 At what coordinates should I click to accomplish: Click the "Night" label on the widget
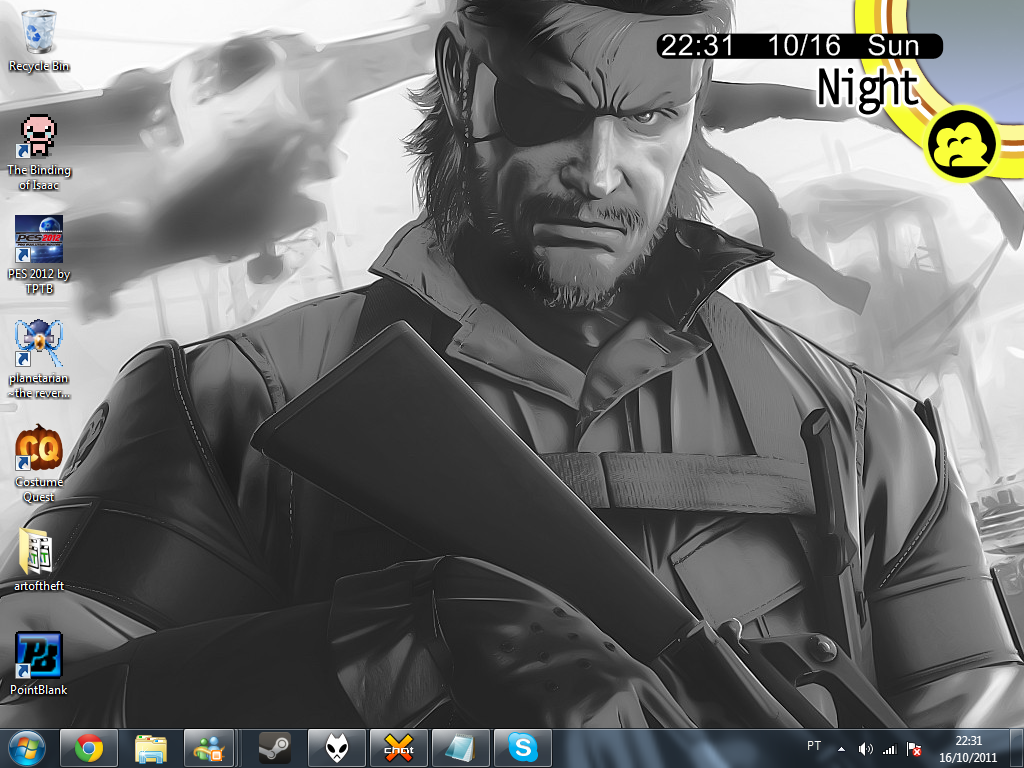(x=867, y=88)
